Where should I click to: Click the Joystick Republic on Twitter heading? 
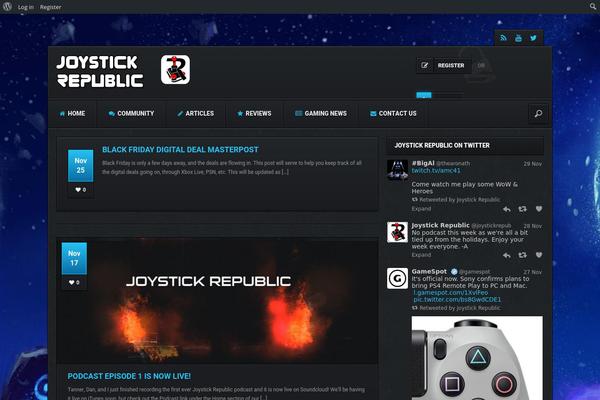coord(442,145)
